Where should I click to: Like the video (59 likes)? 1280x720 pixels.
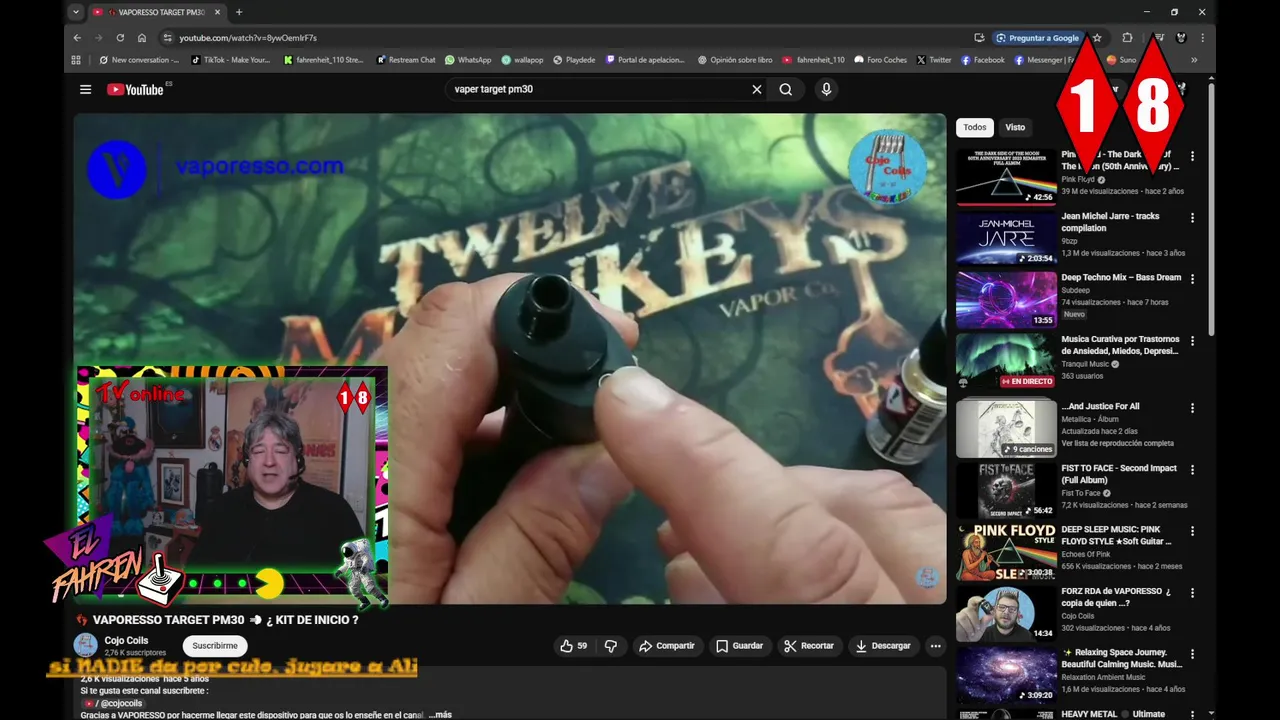pyautogui.click(x=574, y=646)
